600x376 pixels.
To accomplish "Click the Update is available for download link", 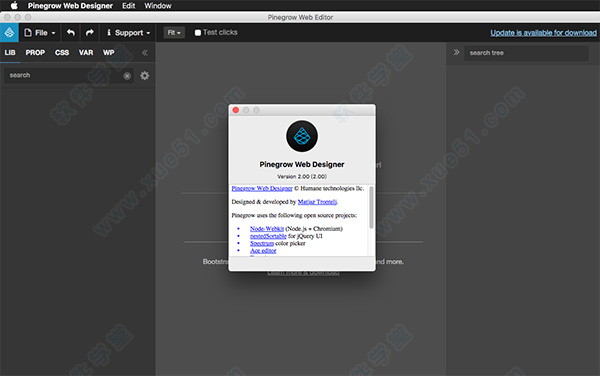I will pos(543,33).
